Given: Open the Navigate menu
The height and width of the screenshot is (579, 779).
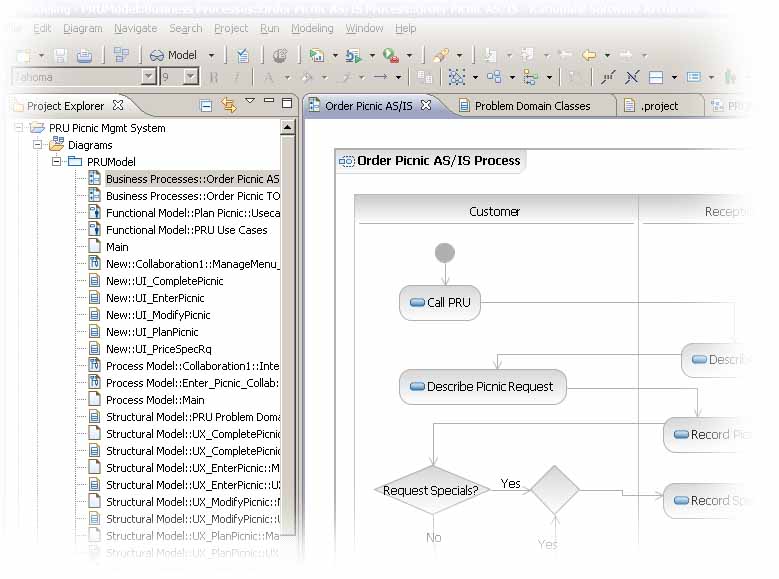Looking at the screenshot, I should (136, 28).
